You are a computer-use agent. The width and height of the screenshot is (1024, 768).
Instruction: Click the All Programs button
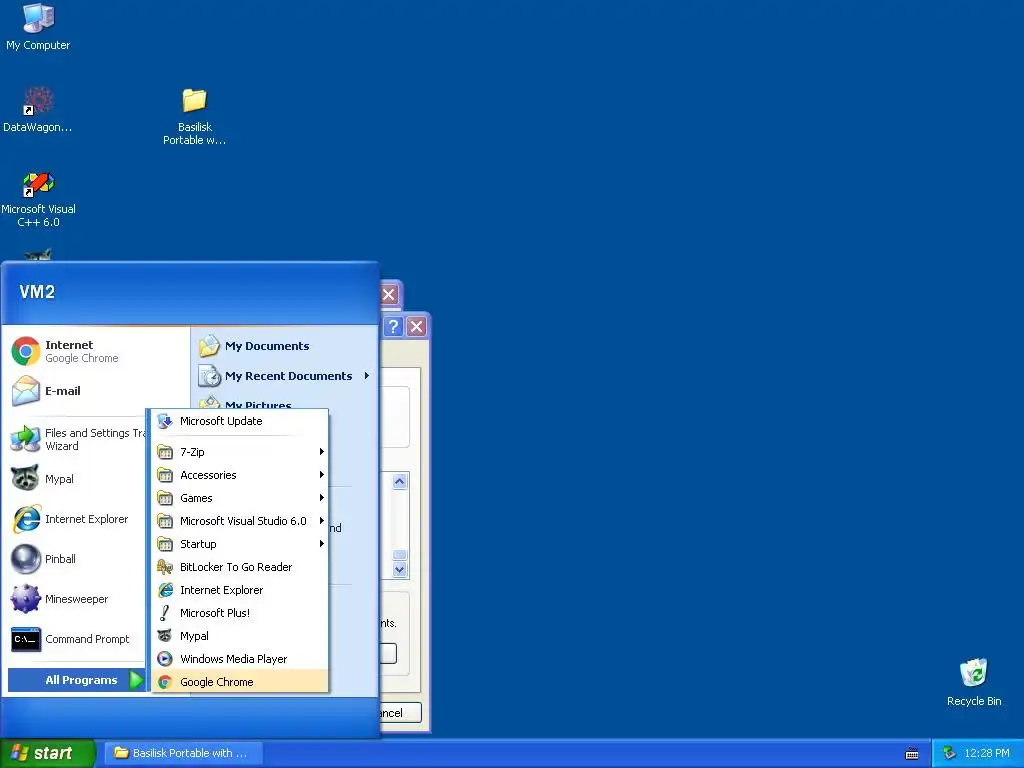(76, 680)
